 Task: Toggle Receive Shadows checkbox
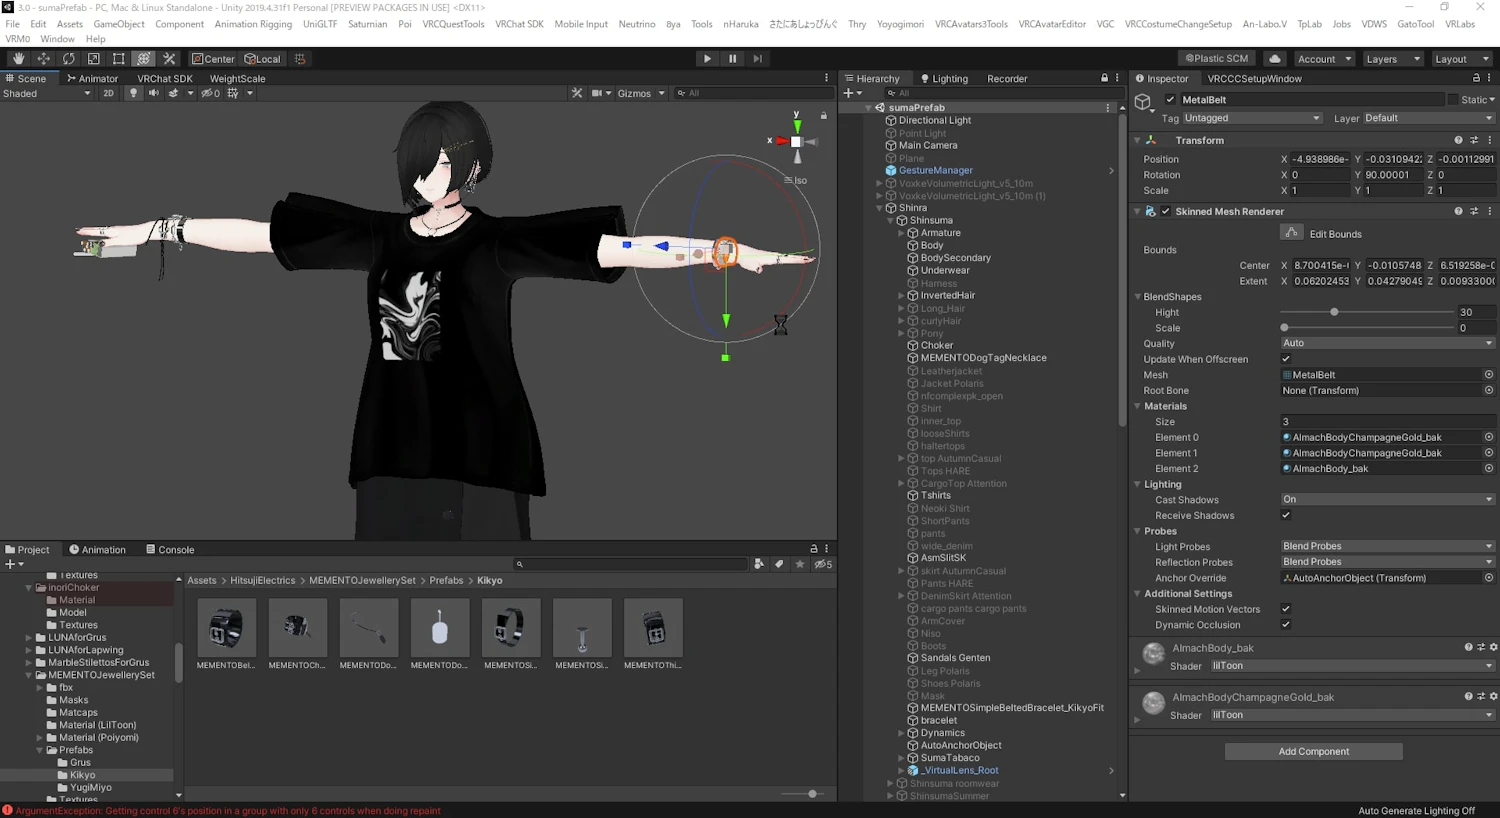[1286, 515]
